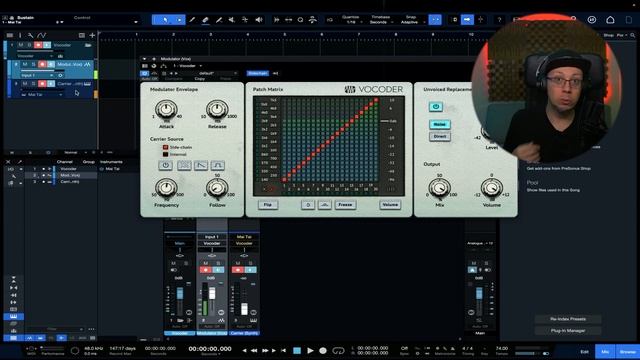Click the carrier source band-pass filter icon
640x360 pixels.
[218, 165]
